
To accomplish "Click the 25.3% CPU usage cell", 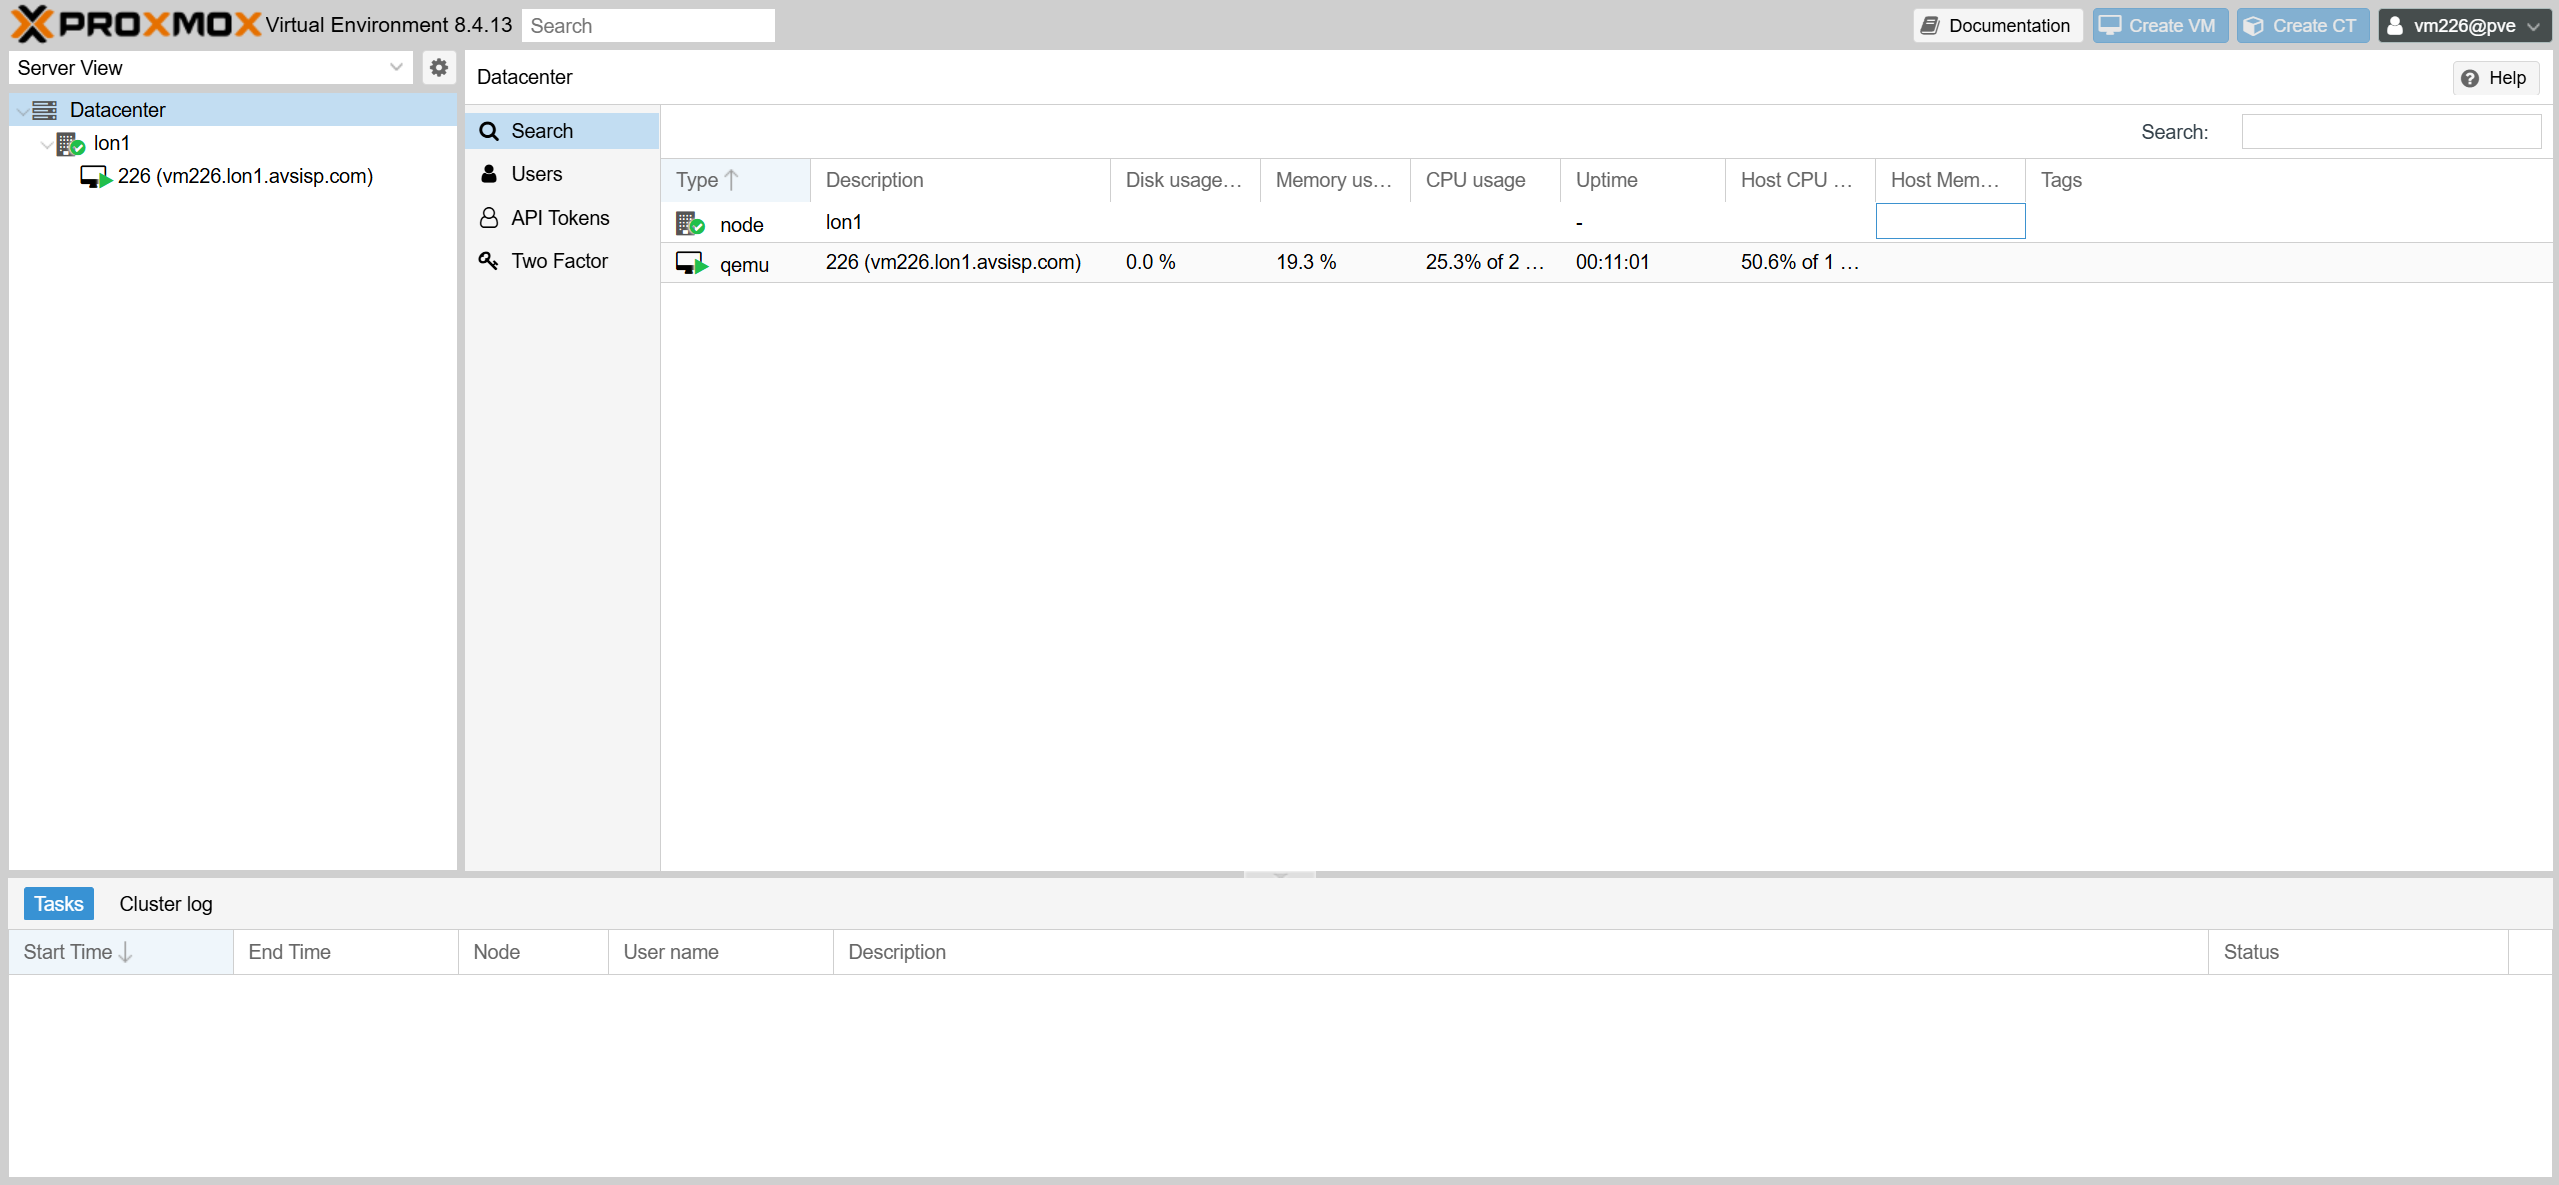I will (x=1485, y=262).
